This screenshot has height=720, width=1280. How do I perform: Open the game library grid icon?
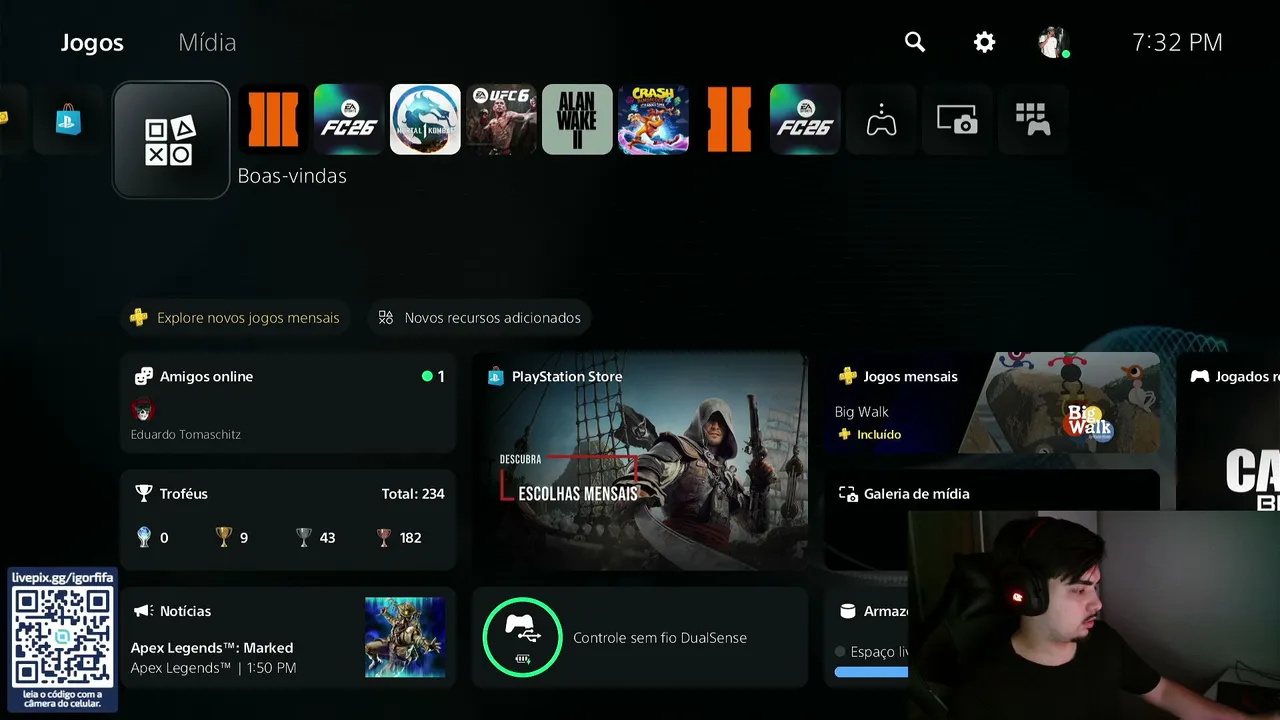[x=1033, y=120]
